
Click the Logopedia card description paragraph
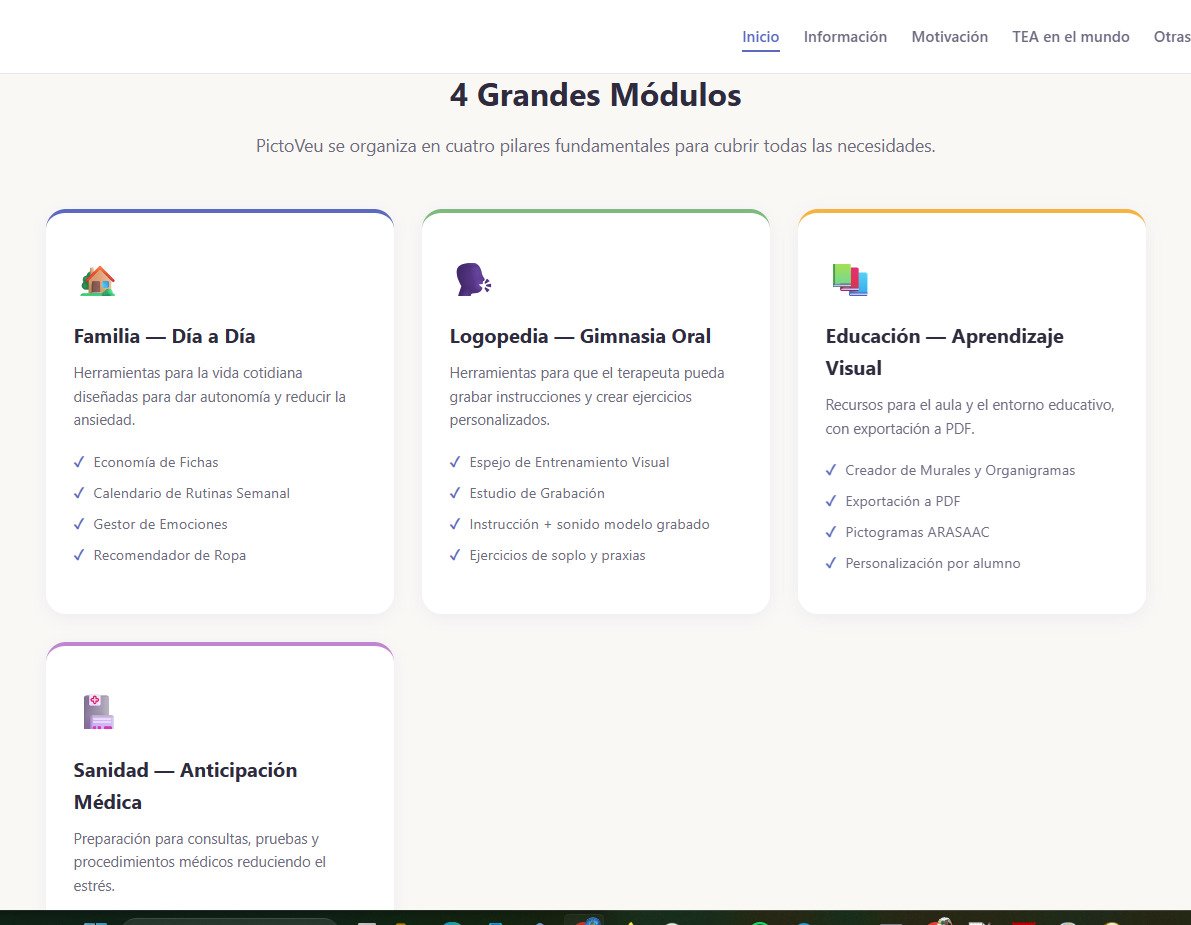pos(587,396)
